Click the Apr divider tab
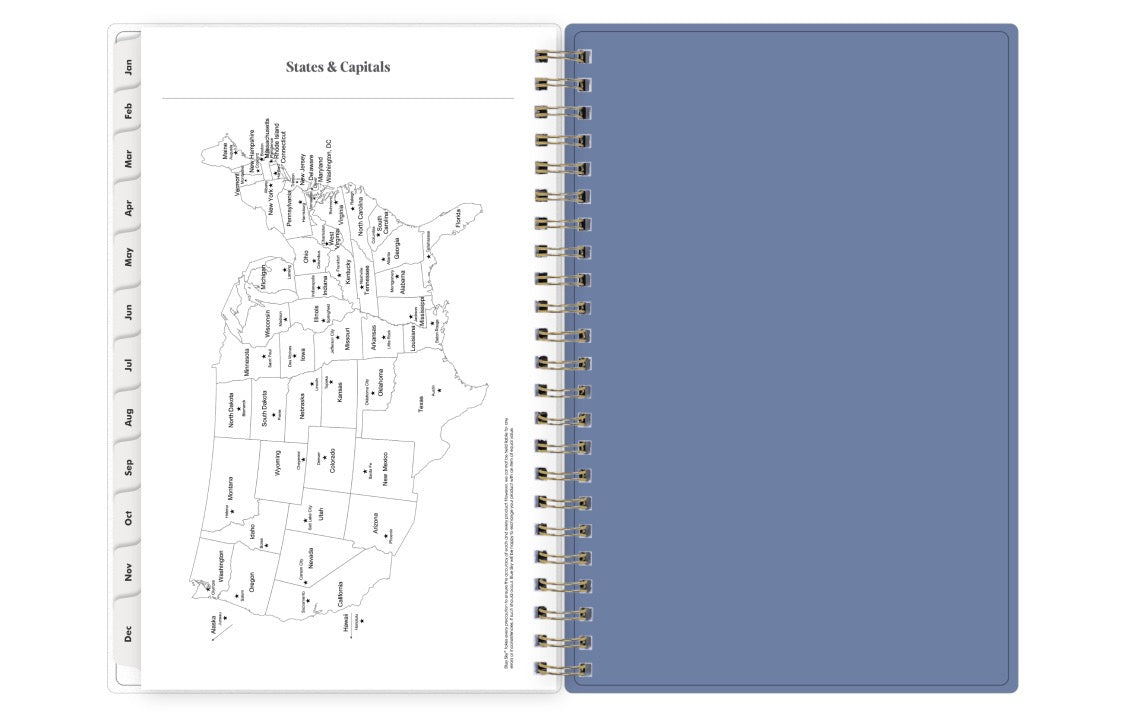The width and height of the screenshot is (1125, 725). 128,209
